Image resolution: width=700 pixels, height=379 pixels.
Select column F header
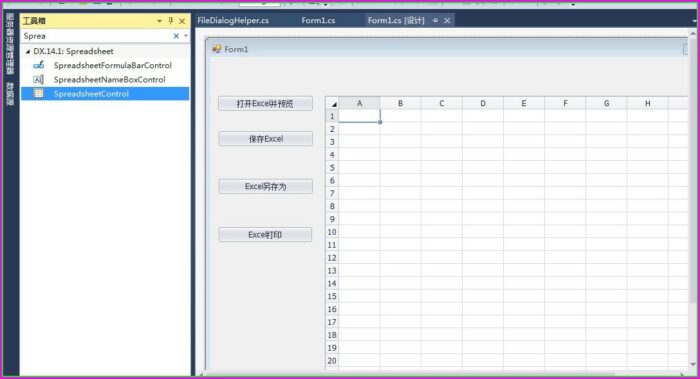(565, 104)
